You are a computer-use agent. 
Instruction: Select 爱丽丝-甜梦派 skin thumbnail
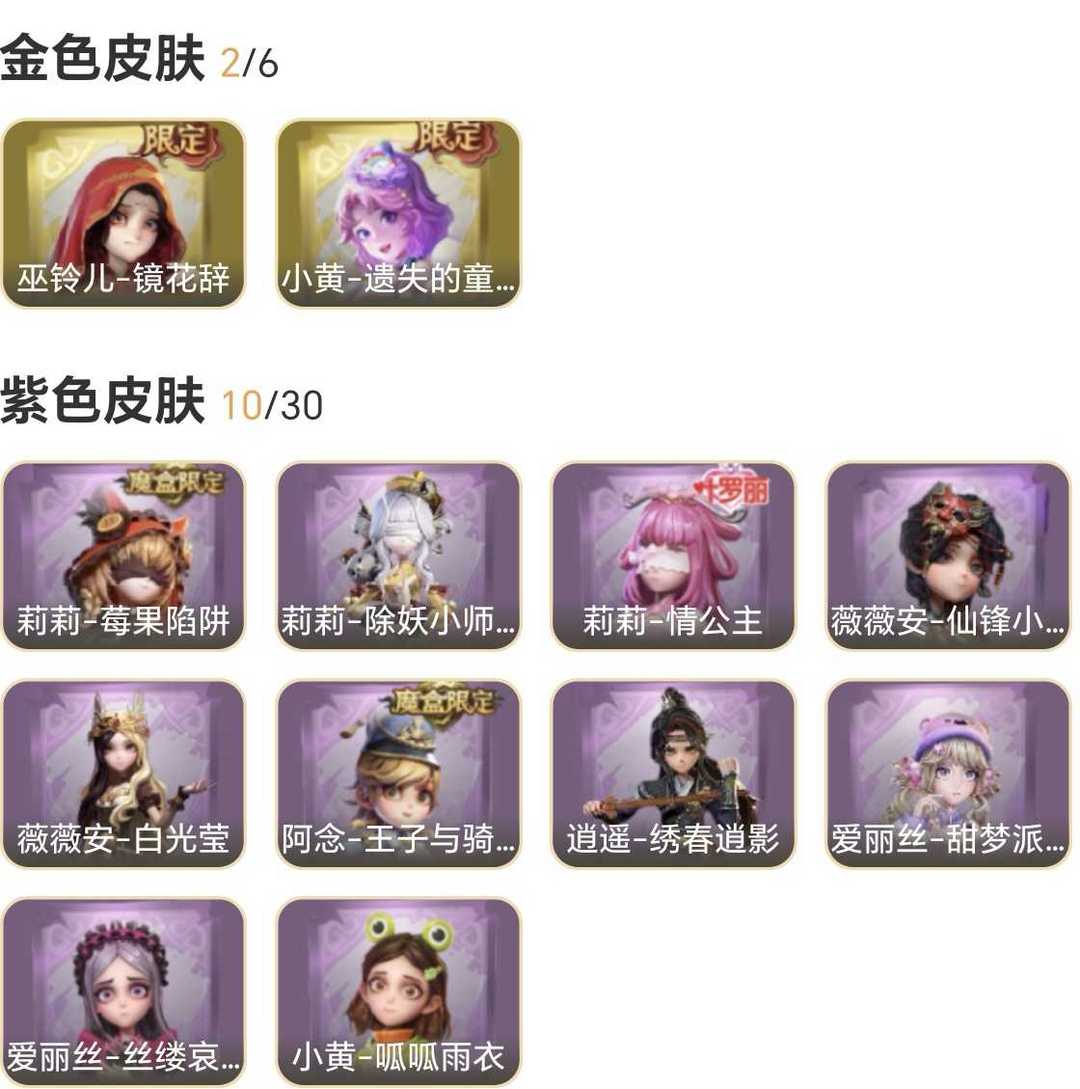(x=948, y=774)
